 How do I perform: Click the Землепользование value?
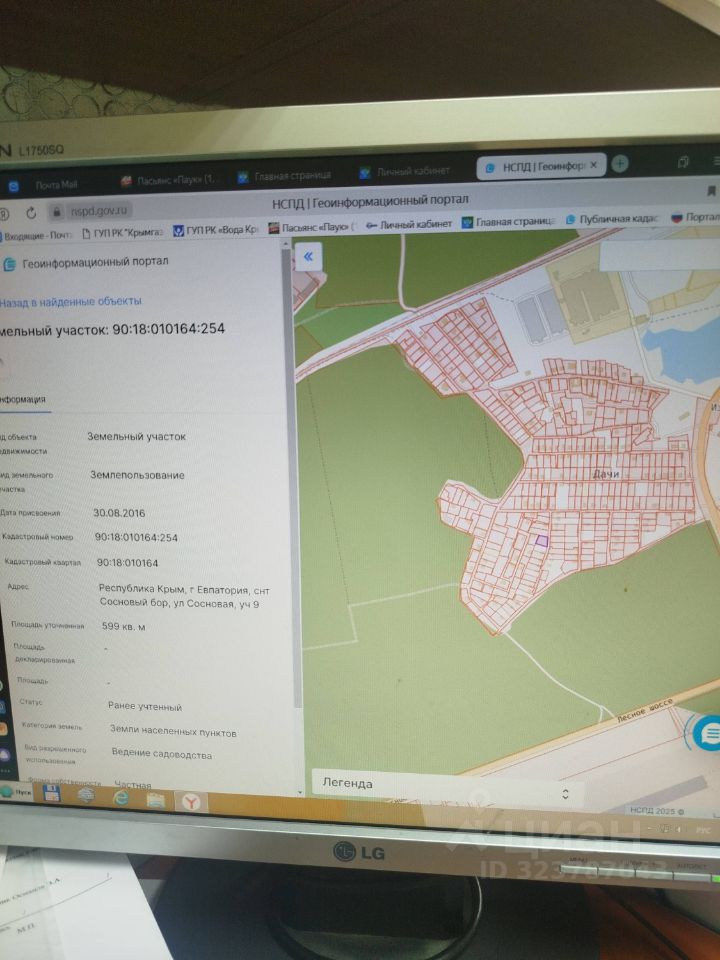pos(137,475)
